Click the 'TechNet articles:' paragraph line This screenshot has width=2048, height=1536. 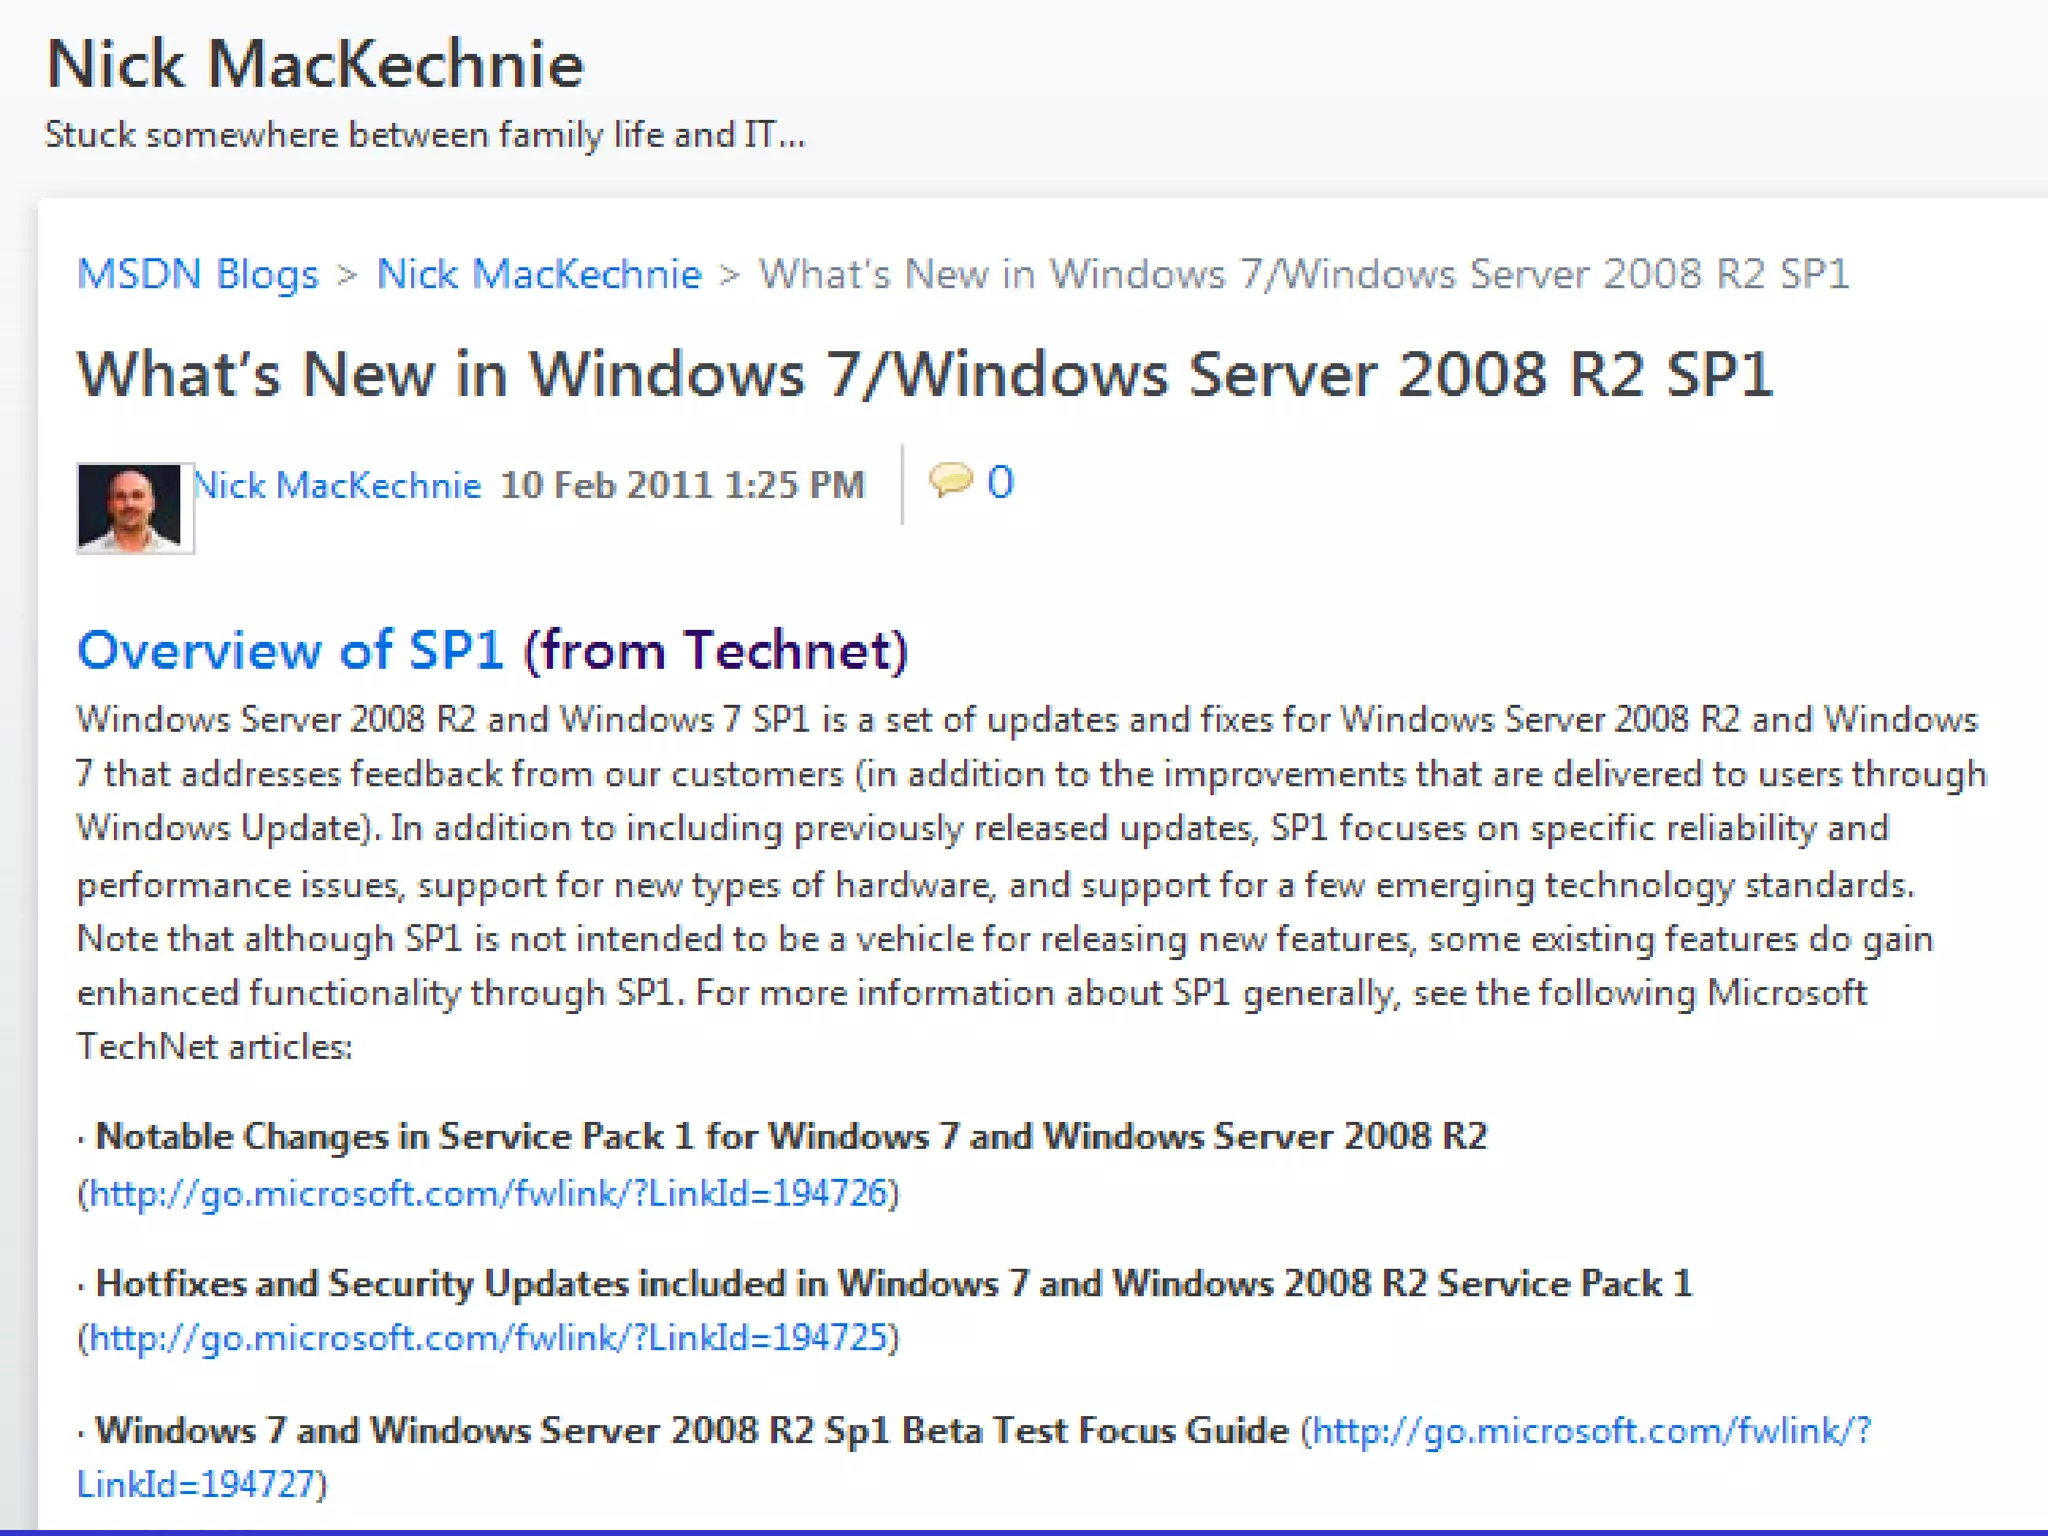[x=215, y=1047]
